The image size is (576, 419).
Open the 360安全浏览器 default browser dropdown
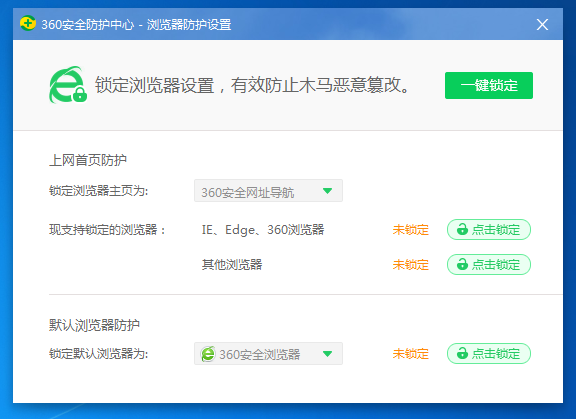coord(268,354)
